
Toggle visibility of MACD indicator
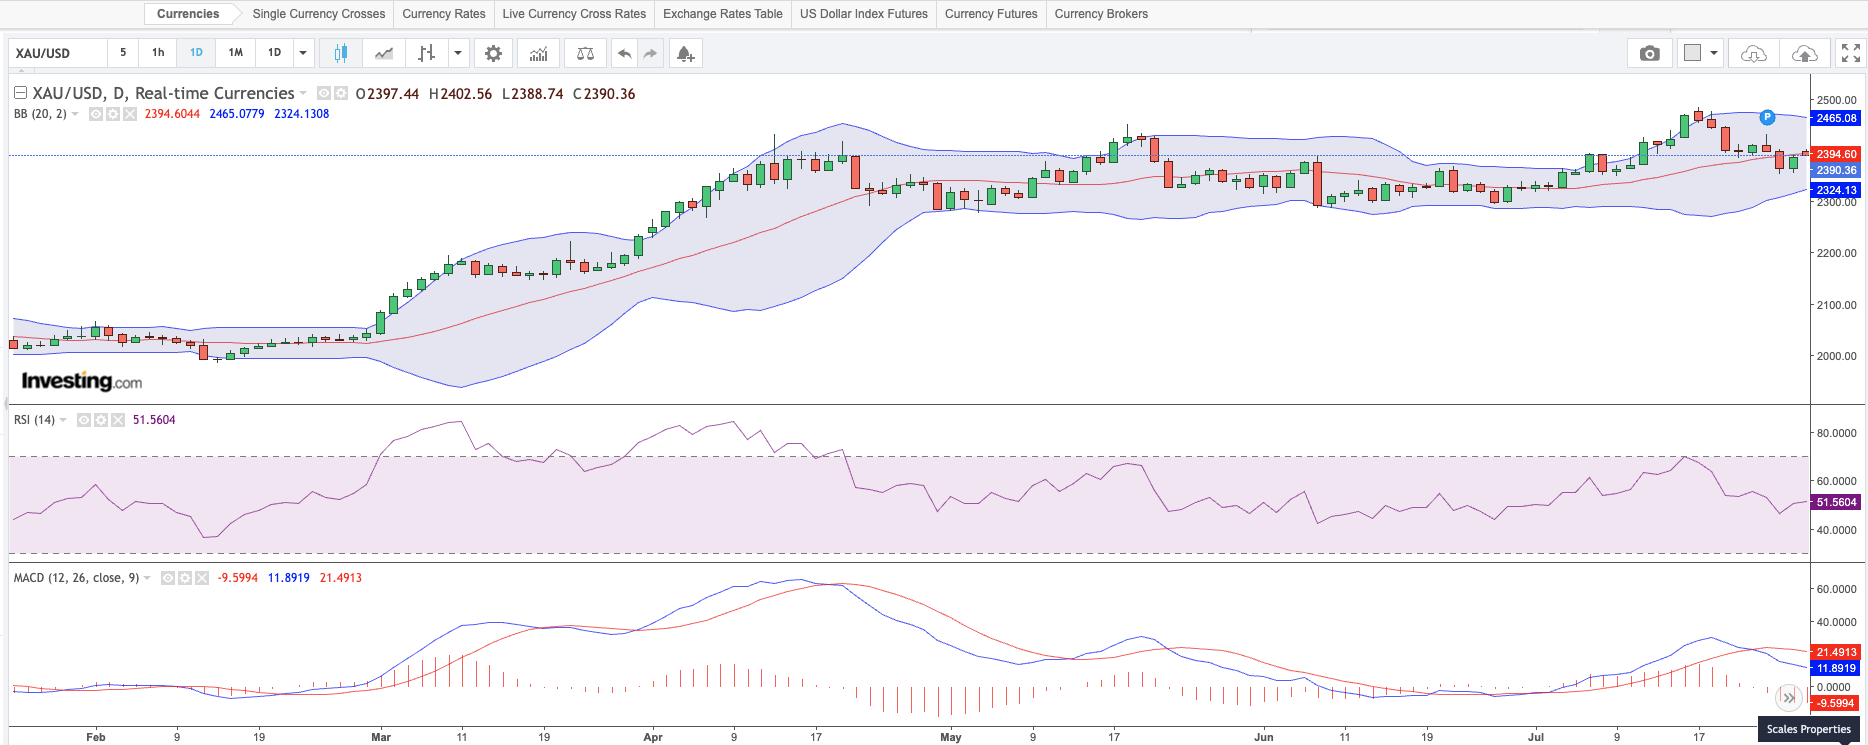pos(168,578)
